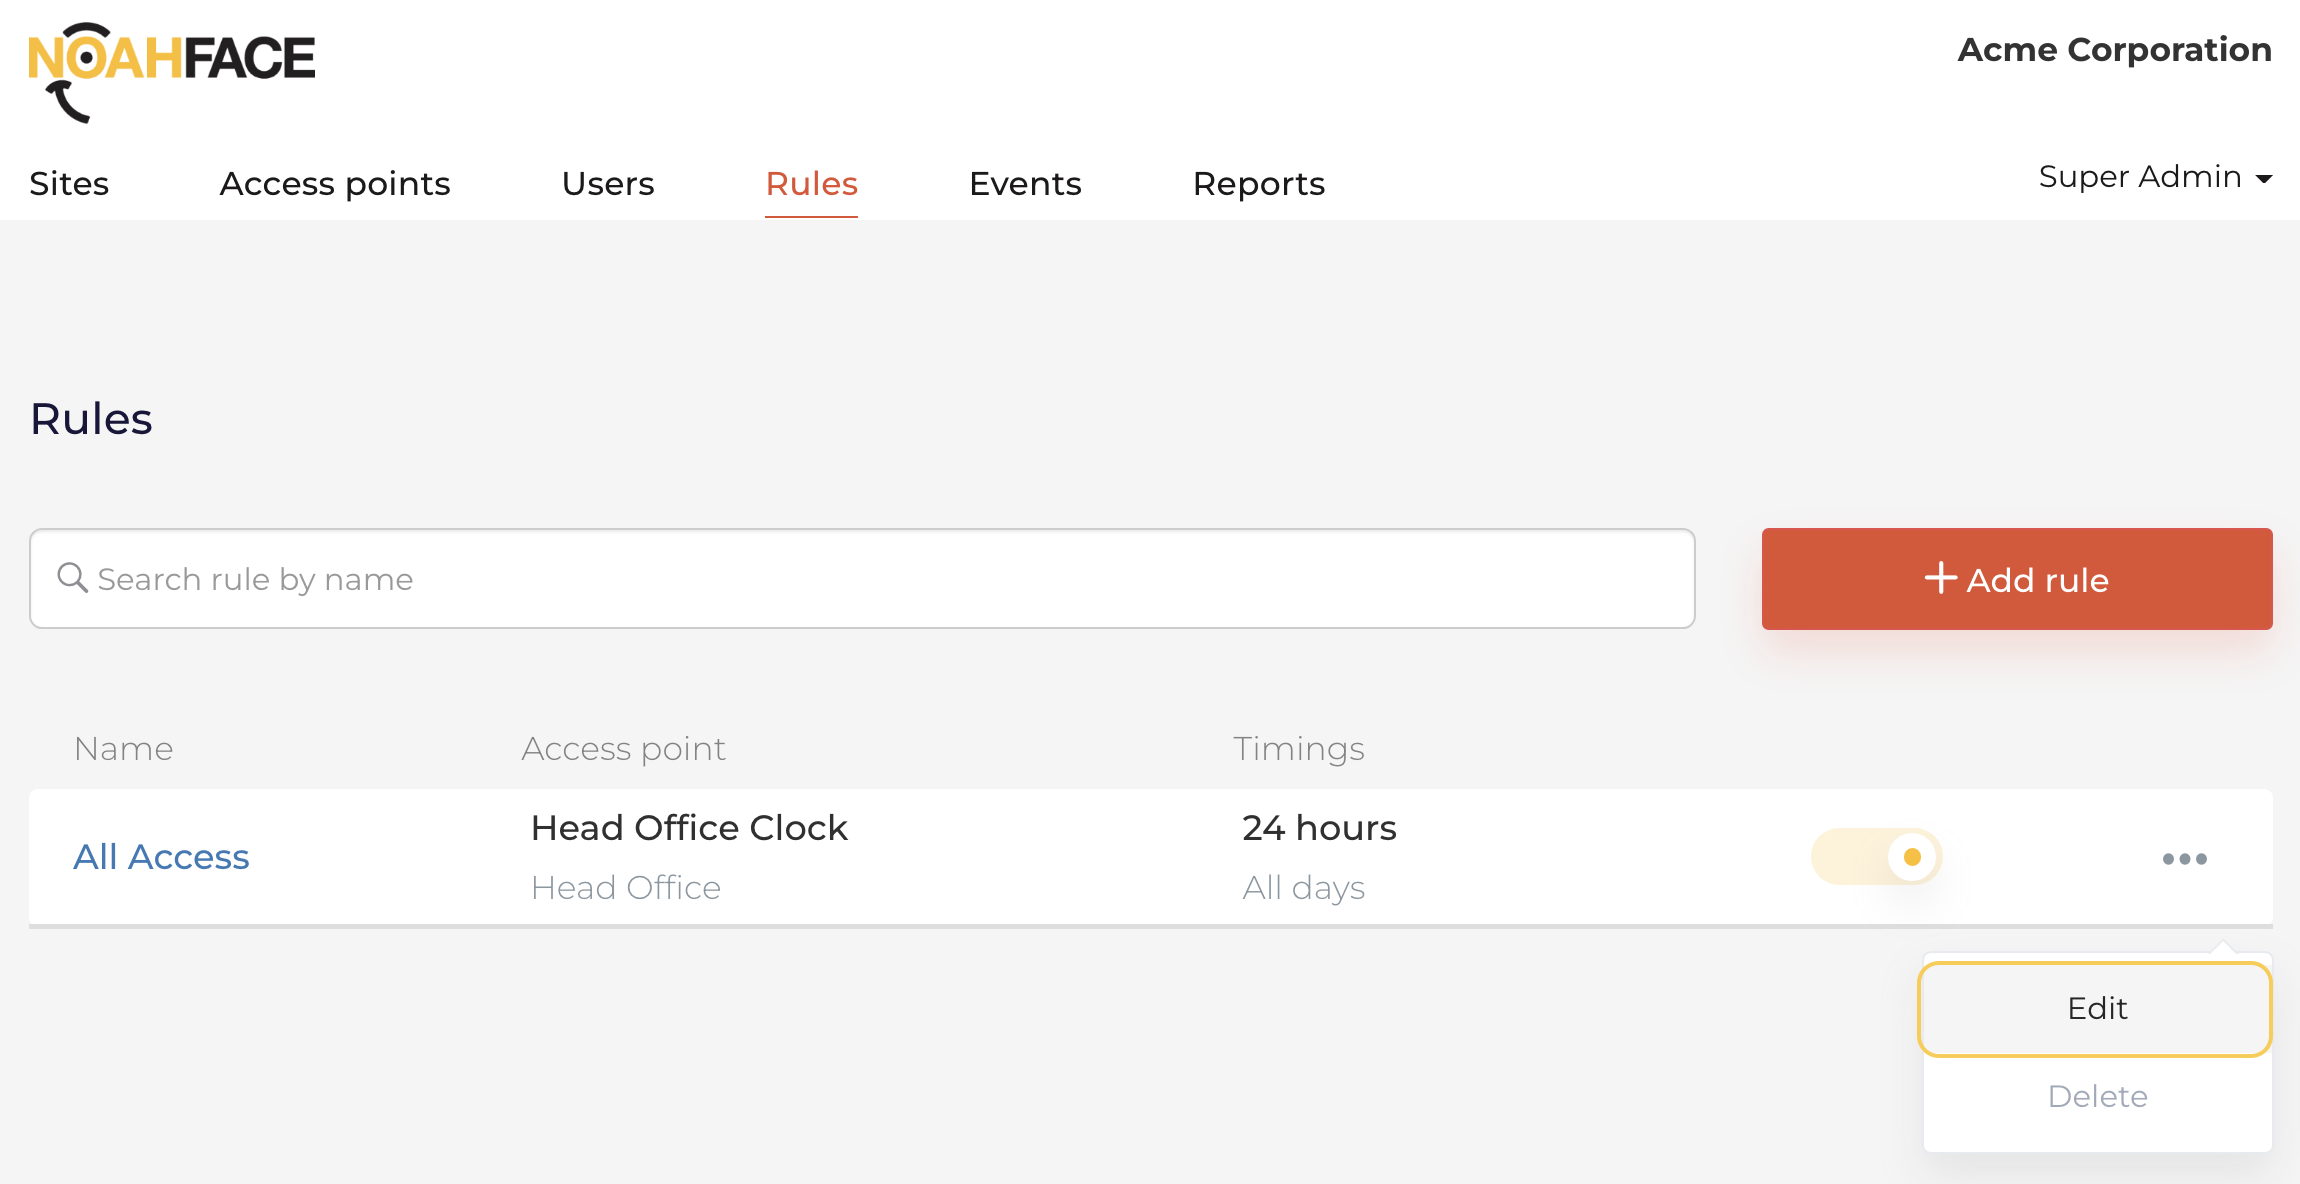The image size is (2300, 1184).
Task: Click the search magnifier icon
Action: (x=72, y=577)
